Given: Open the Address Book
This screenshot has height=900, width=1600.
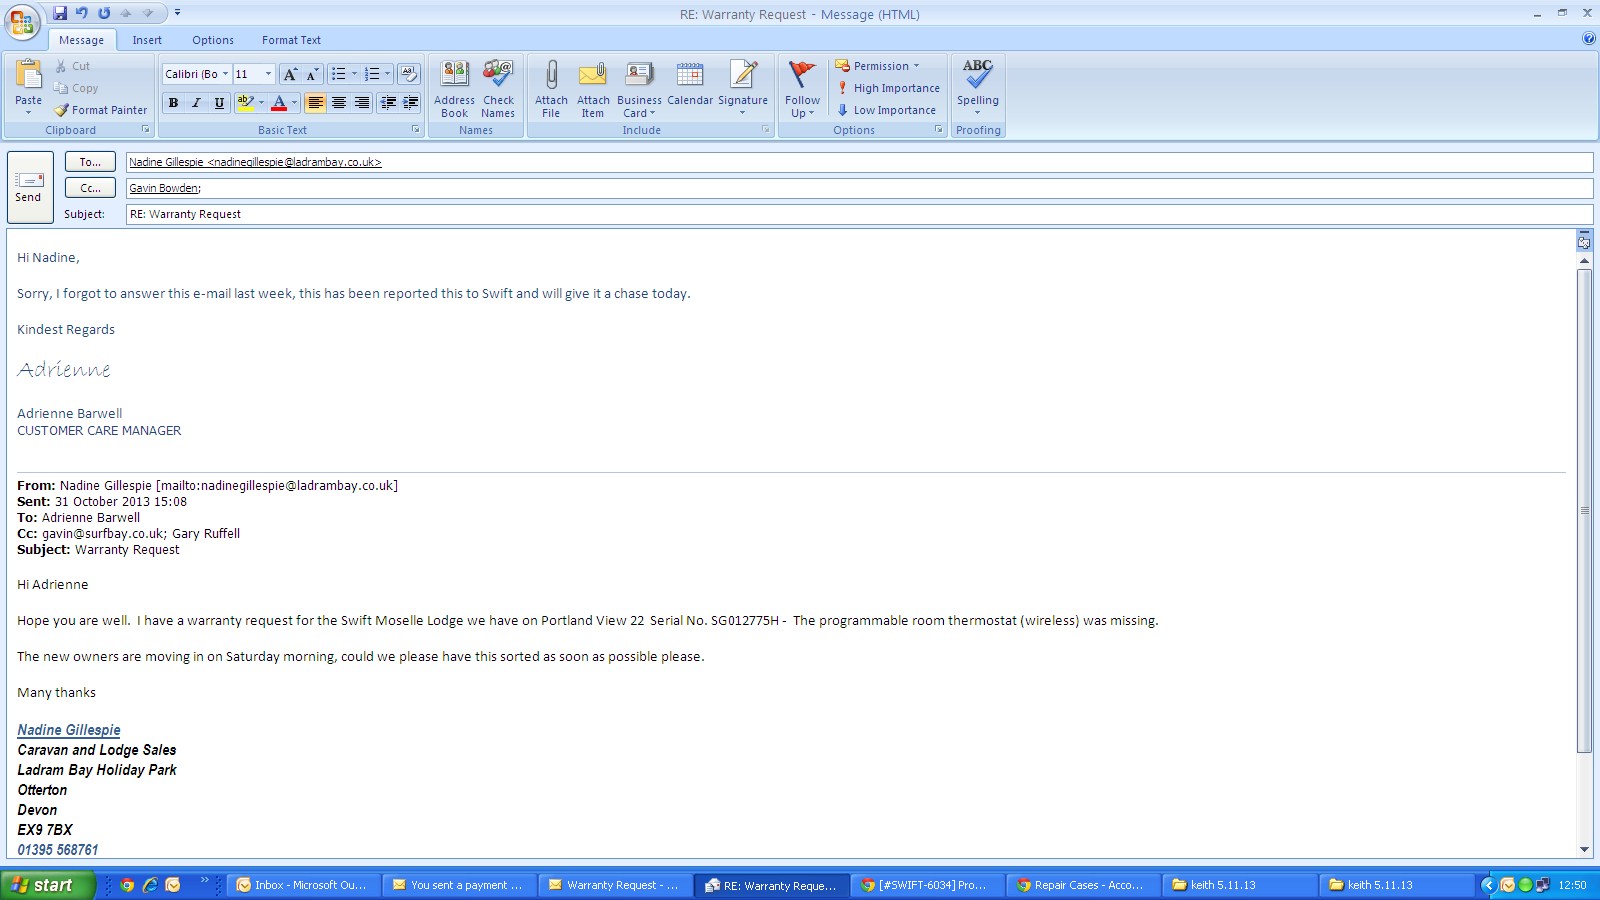Looking at the screenshot, I should (x=455, y=89).
